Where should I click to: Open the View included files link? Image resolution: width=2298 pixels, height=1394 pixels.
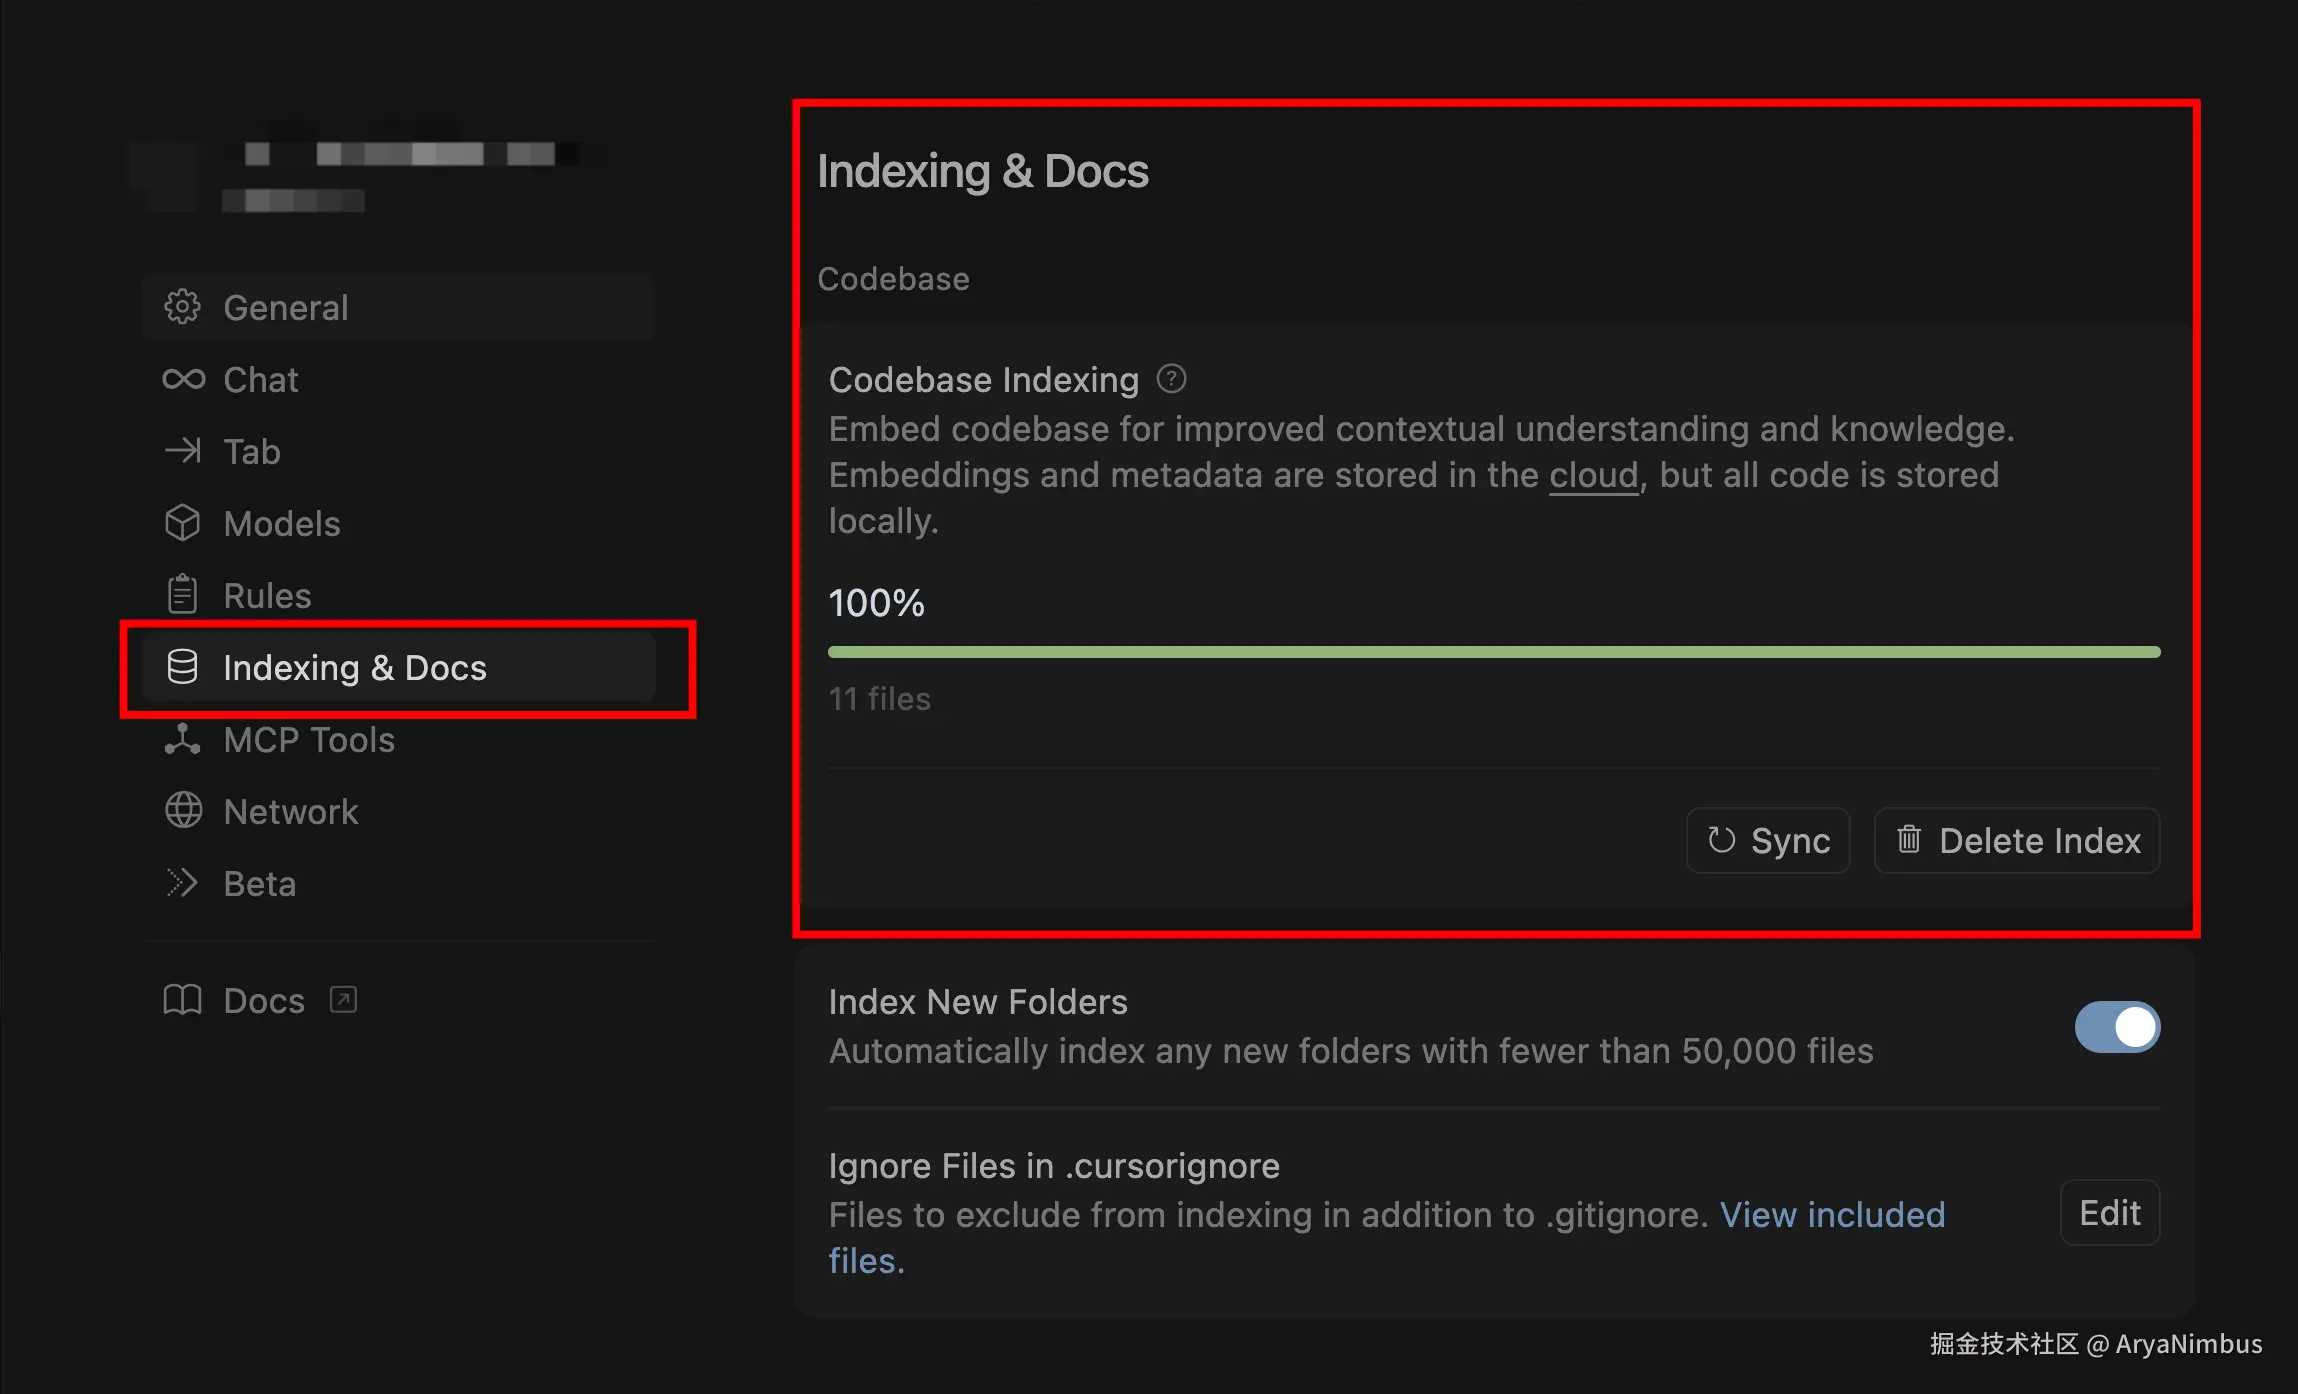pyautogui.click(x=1831, y=1215)
